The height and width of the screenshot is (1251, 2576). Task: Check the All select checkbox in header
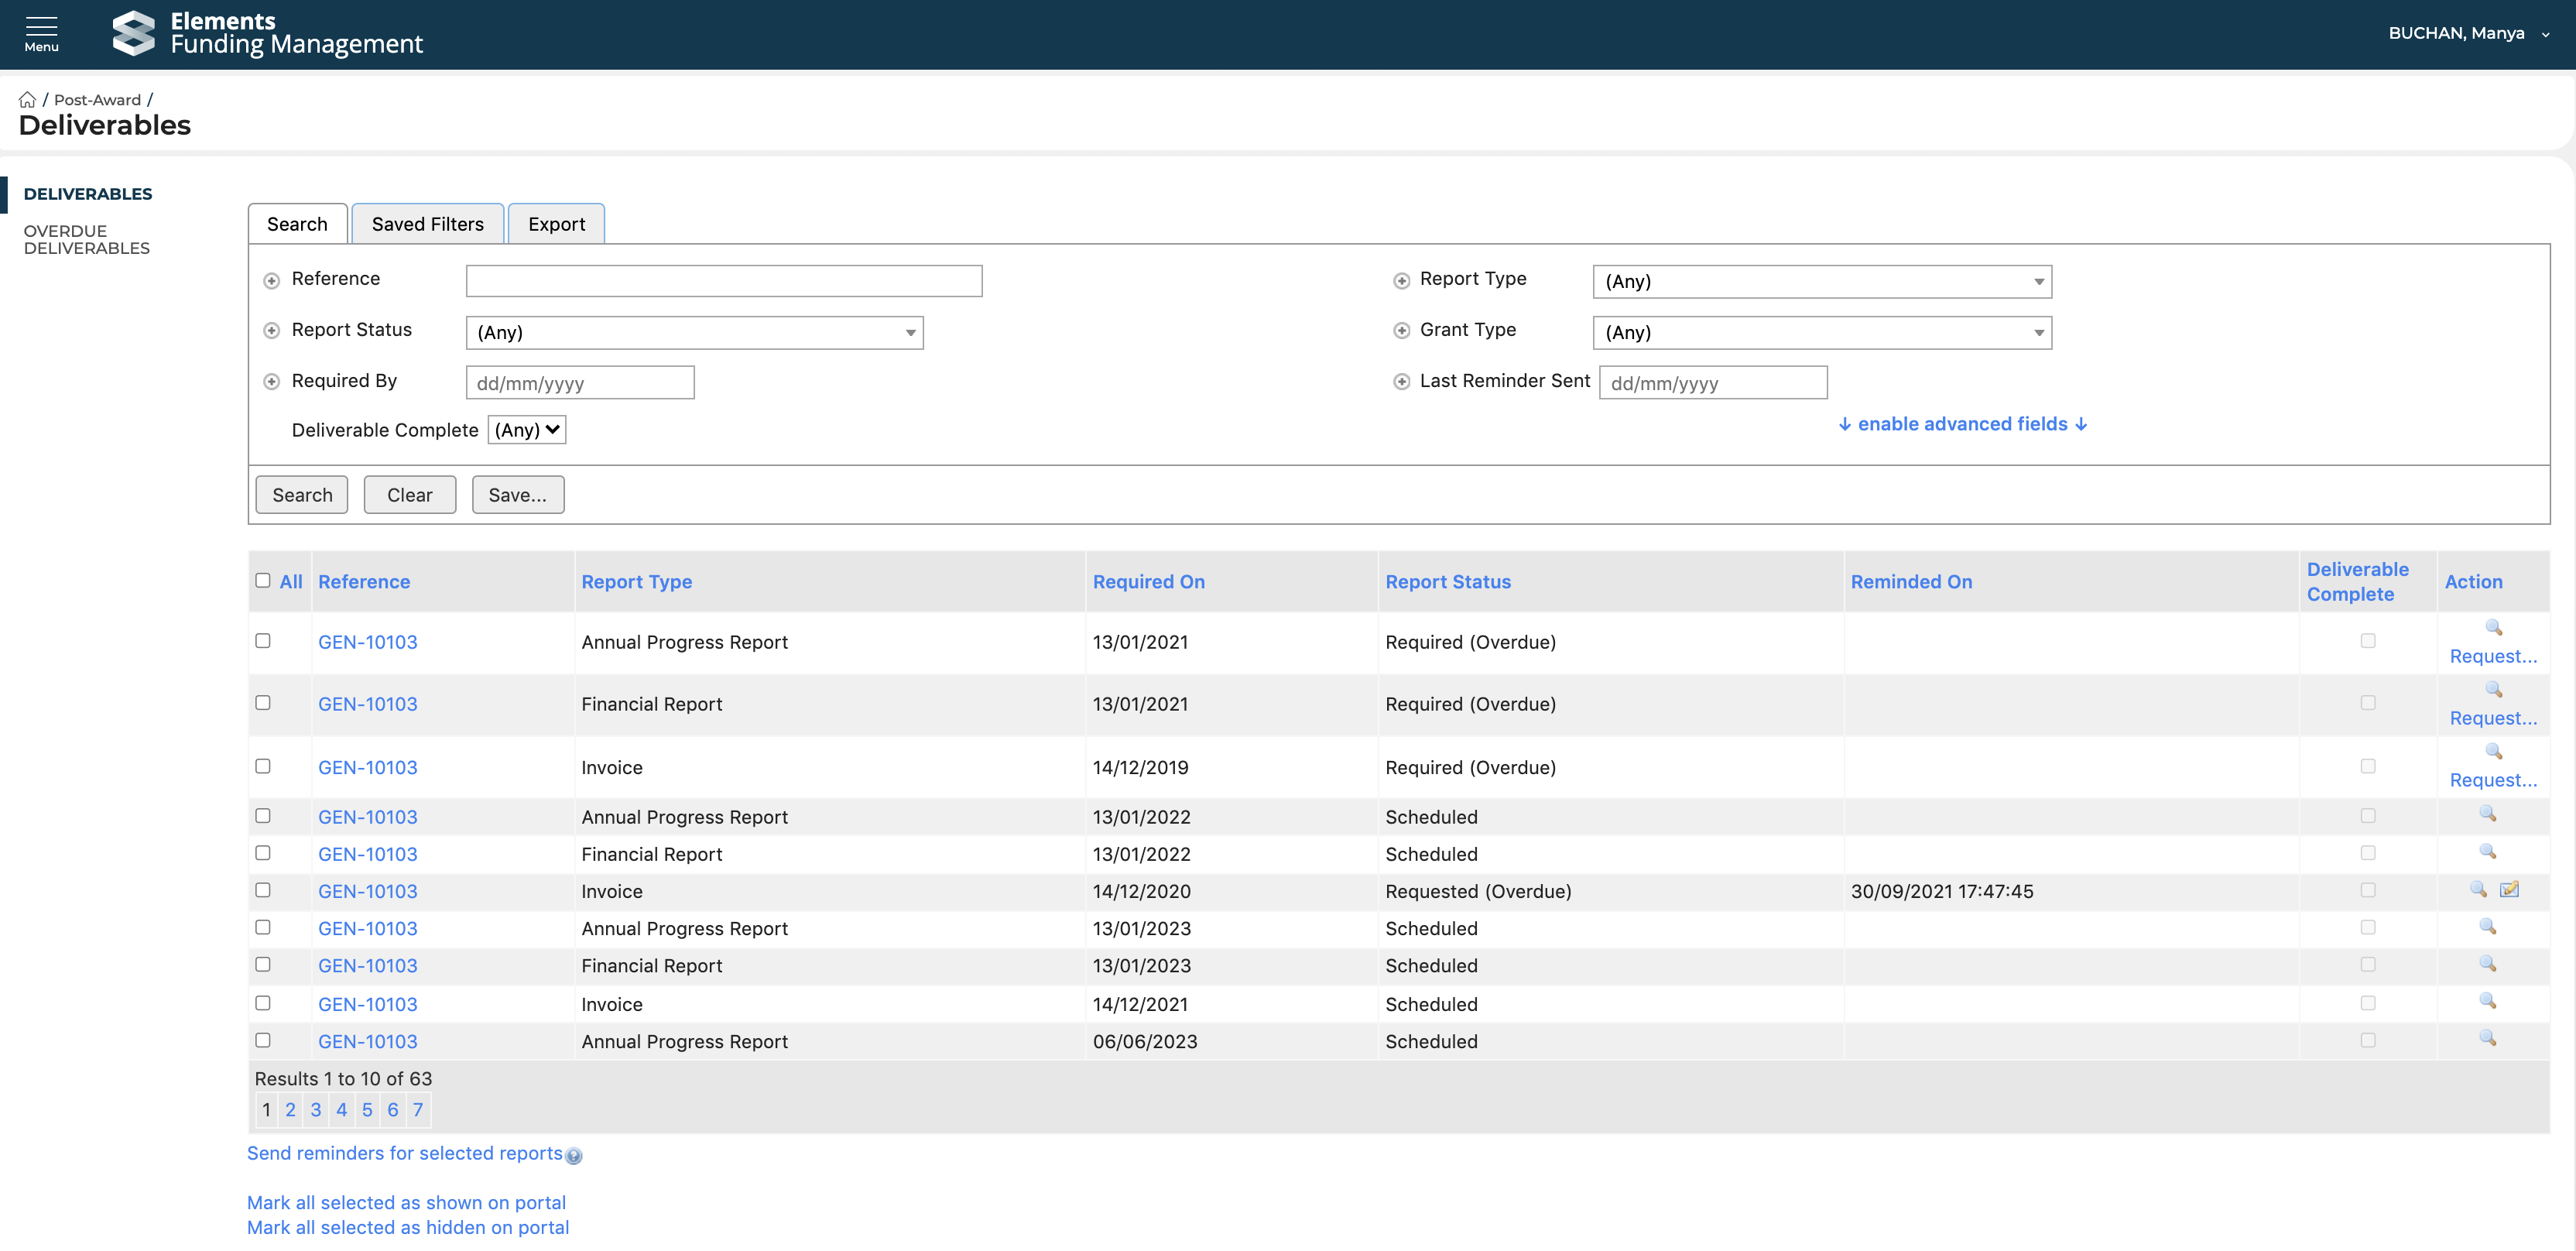pos(263,580)
